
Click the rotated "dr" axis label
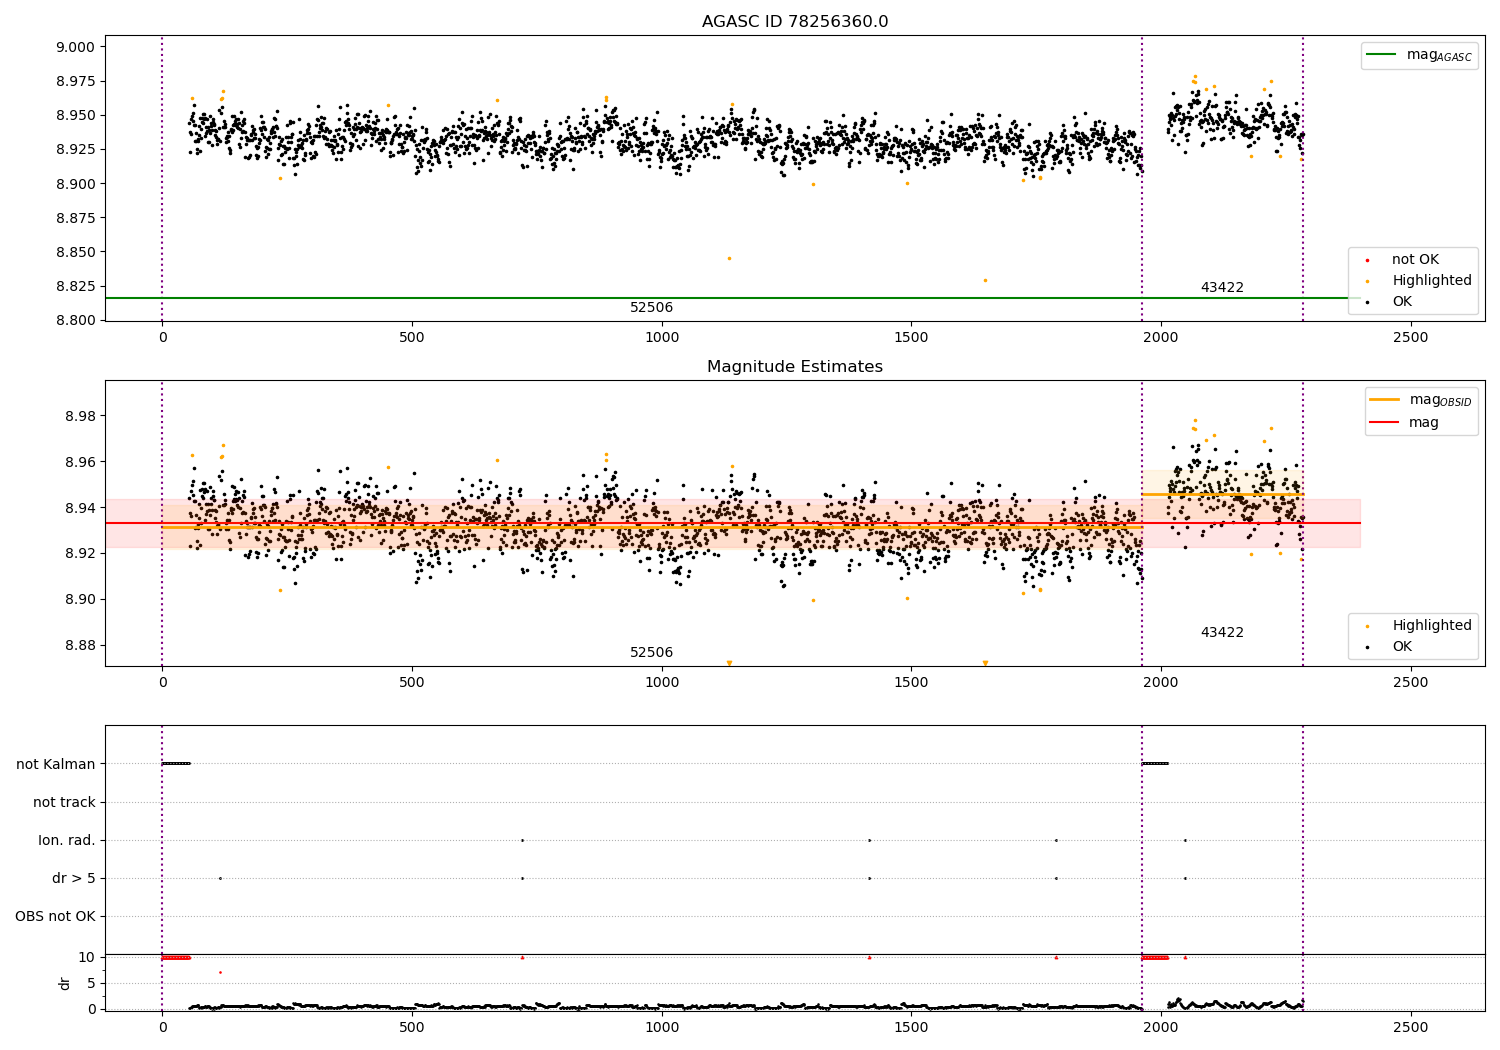point(65,984)
